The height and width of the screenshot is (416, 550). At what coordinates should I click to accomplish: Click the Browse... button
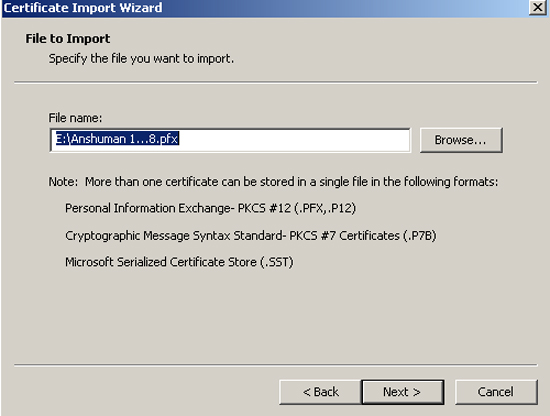pyautogui.click(x=461, y=140)
